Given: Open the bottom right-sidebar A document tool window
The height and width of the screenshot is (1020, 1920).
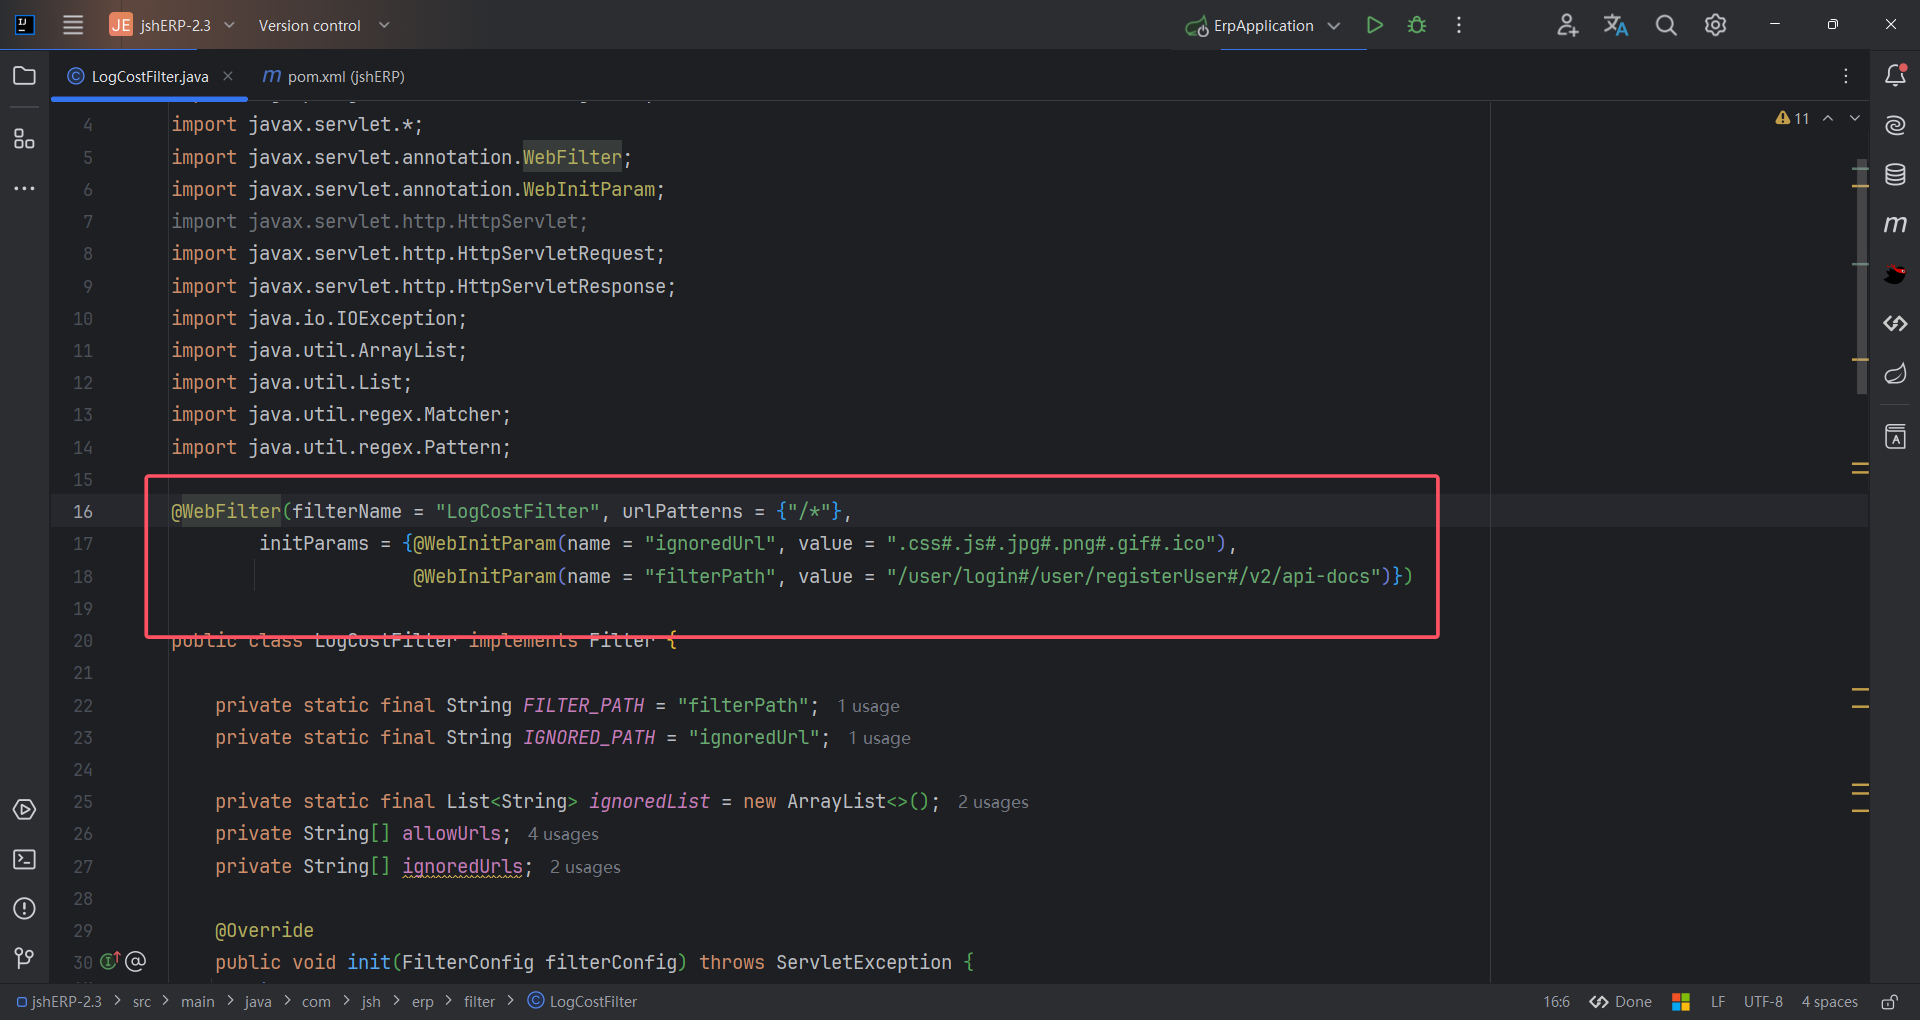Looking at the screenshot, I should [x=1895, y=437].
